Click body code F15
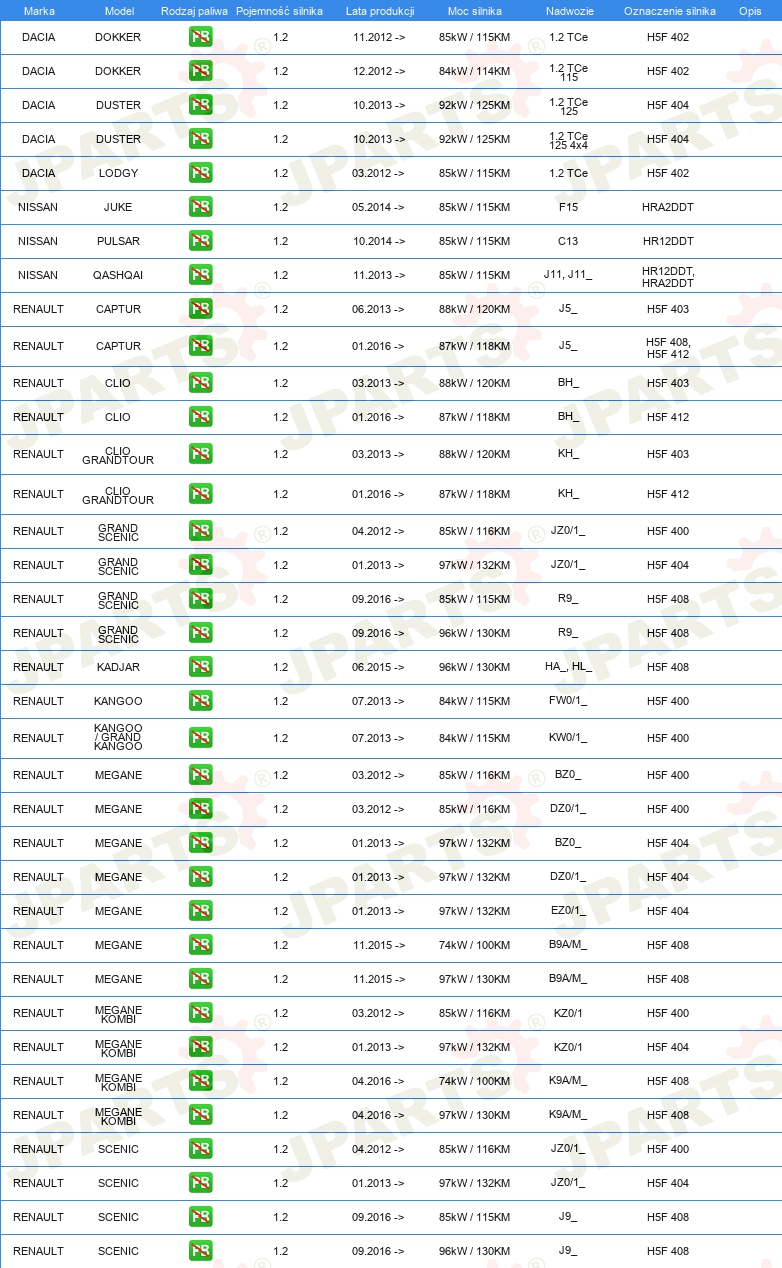The height and width of the screenshot is (1268, 782). 568,207
